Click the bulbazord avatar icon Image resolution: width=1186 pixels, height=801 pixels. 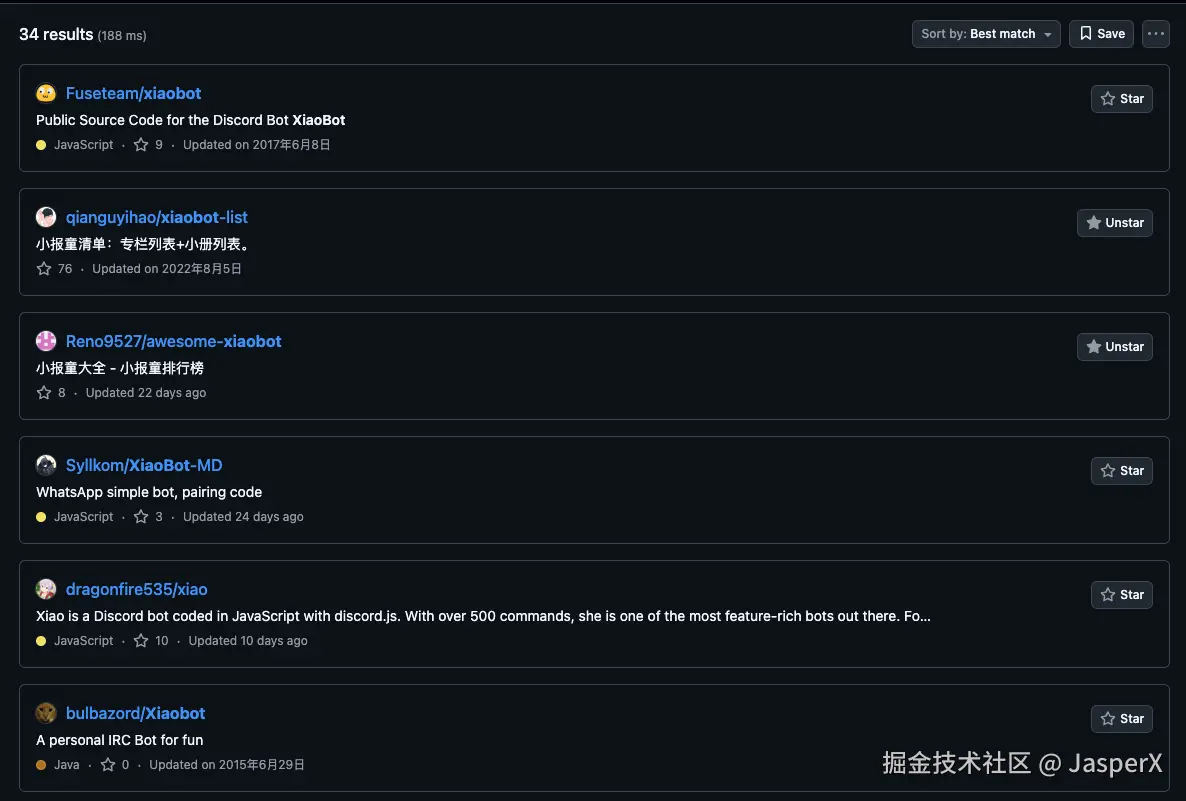pyautogui.click(x=46, y=712)
